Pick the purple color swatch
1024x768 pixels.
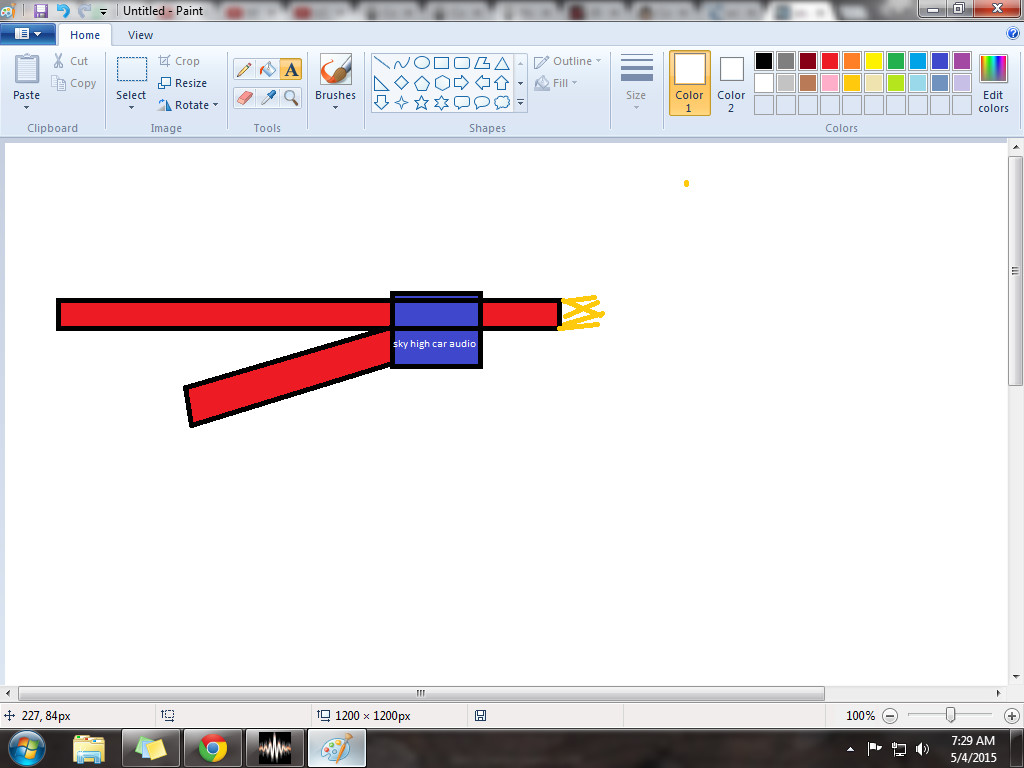tap(962, 61)
